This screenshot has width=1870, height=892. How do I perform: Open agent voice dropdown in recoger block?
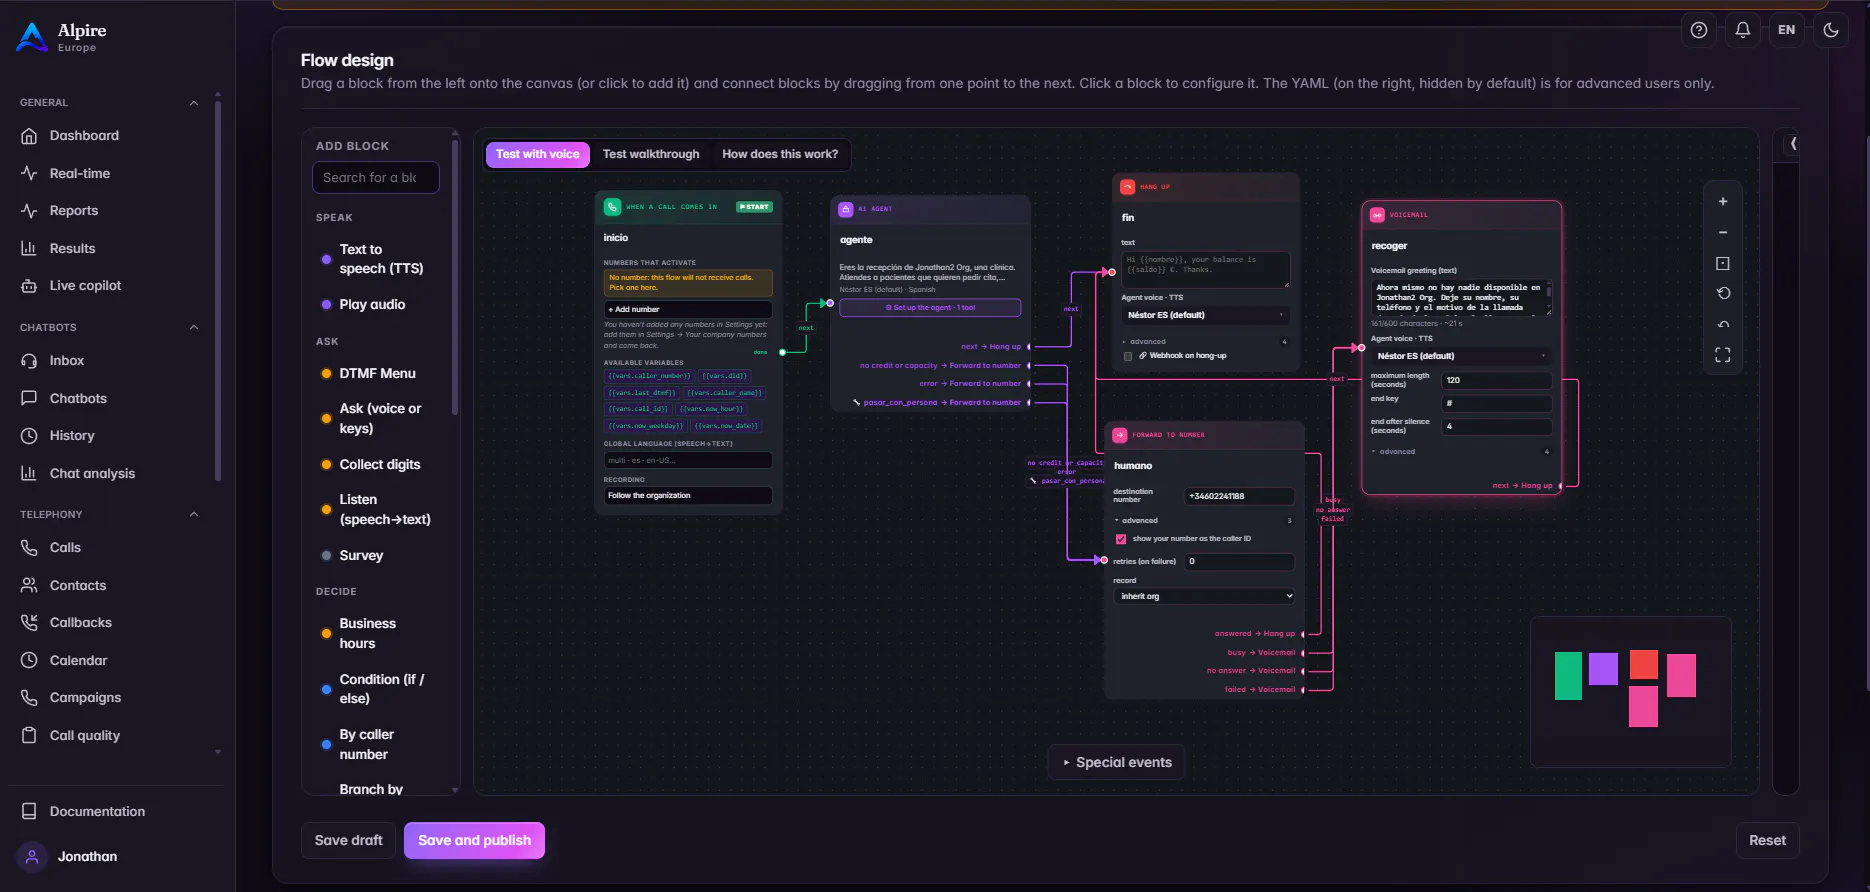1461,356
